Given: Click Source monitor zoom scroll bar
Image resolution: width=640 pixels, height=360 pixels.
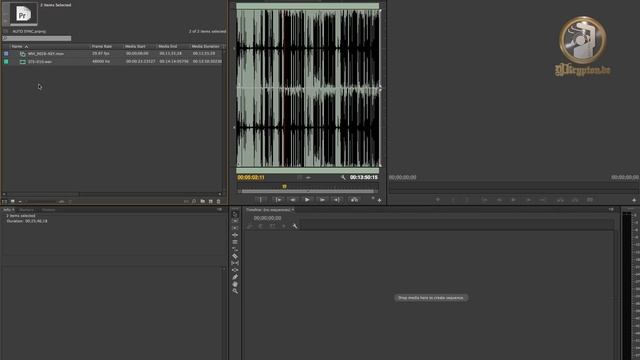Looking at the screenshot, I should pyautogui.click(x=308, y=191).
